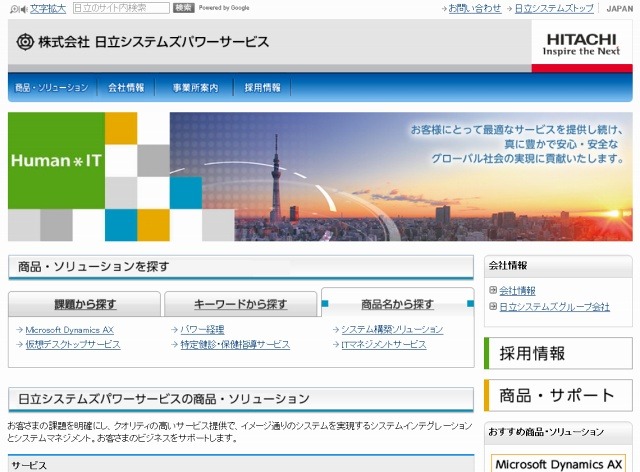Click the arrow icon before 特定健診・保健指導サービス
This screenshot has width=640, height=472.
coord(175,345)
